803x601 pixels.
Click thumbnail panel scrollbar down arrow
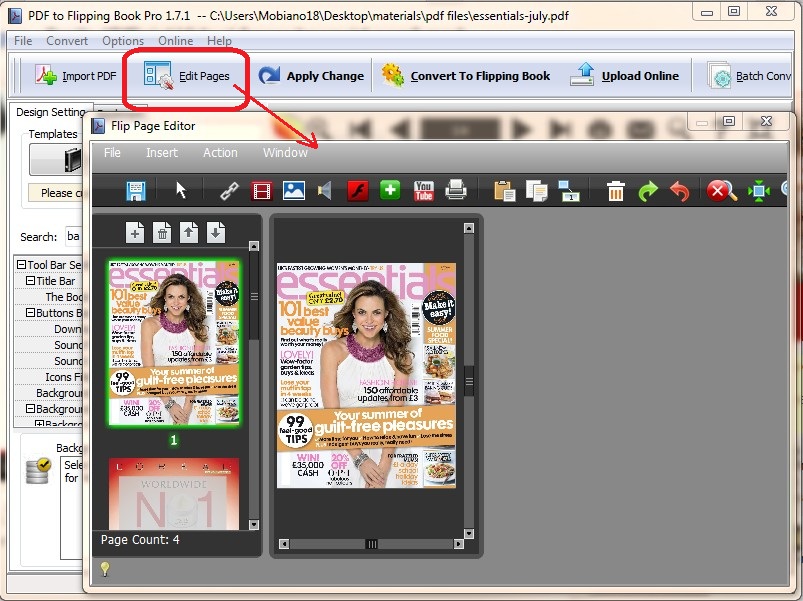pyautogui.click(x=253, y=525)
